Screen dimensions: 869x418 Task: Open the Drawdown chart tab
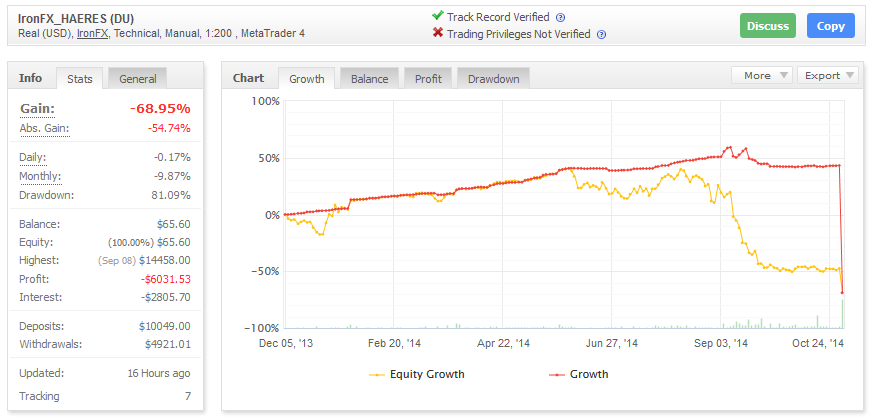click(493, 79)
